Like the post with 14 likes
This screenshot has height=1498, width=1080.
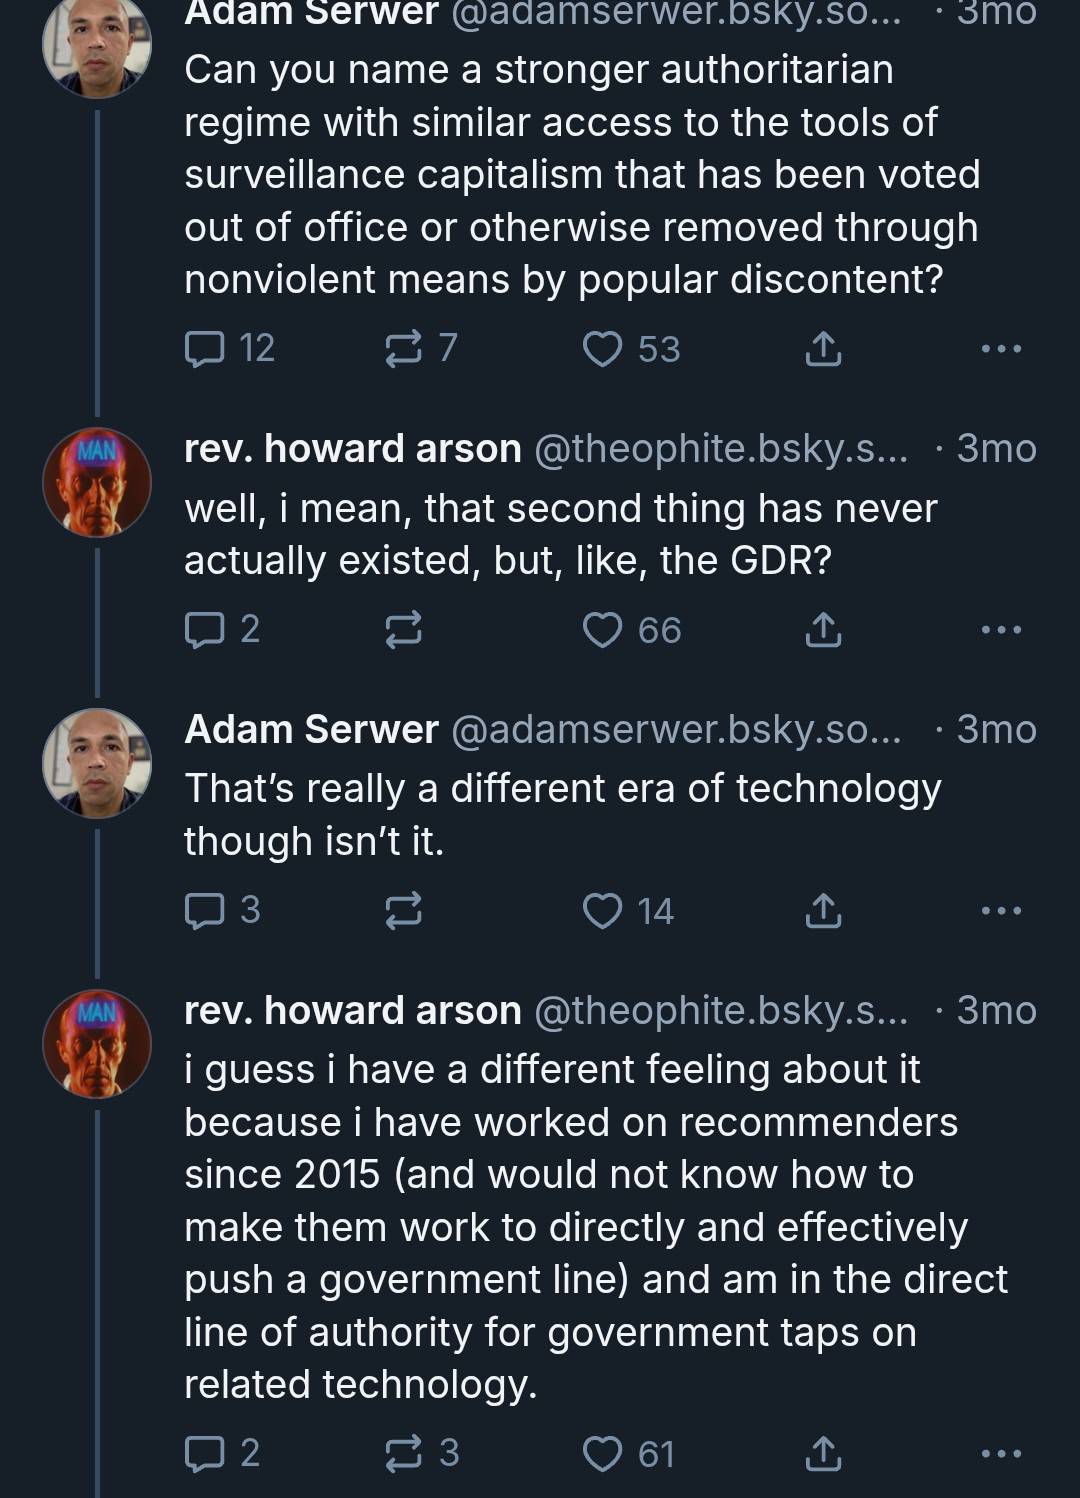(x=603, y=911)
